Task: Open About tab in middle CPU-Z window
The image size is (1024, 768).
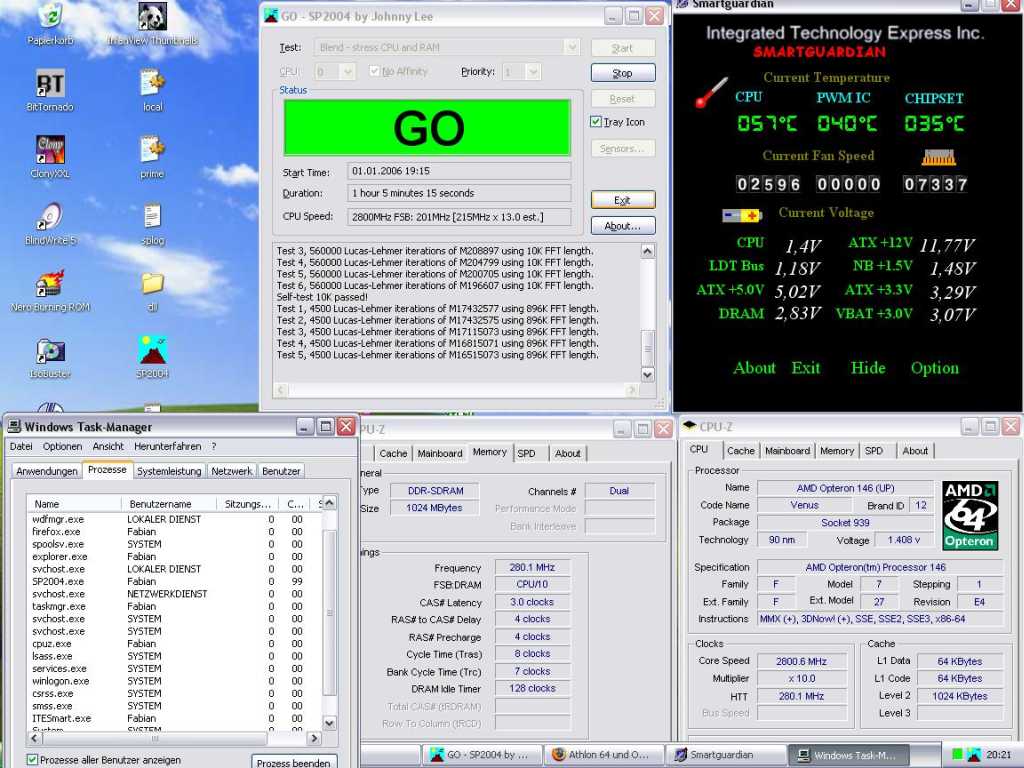Action: (x=568, y=453)
